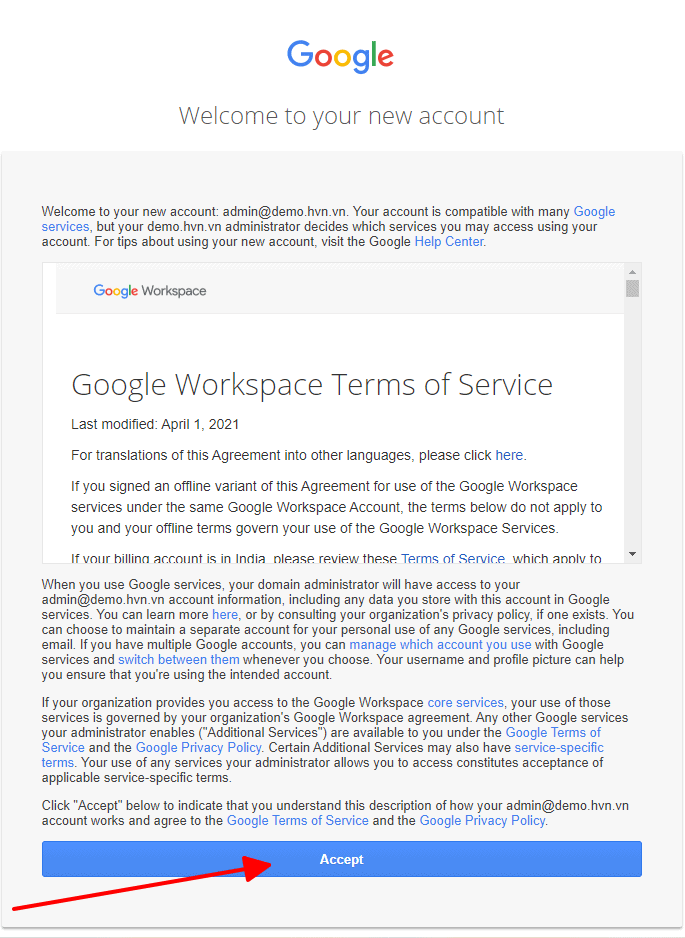Click 'Last modified: April 1, 2021' text
The width and height of the screenshot is (685, 938).
point(155,424)
